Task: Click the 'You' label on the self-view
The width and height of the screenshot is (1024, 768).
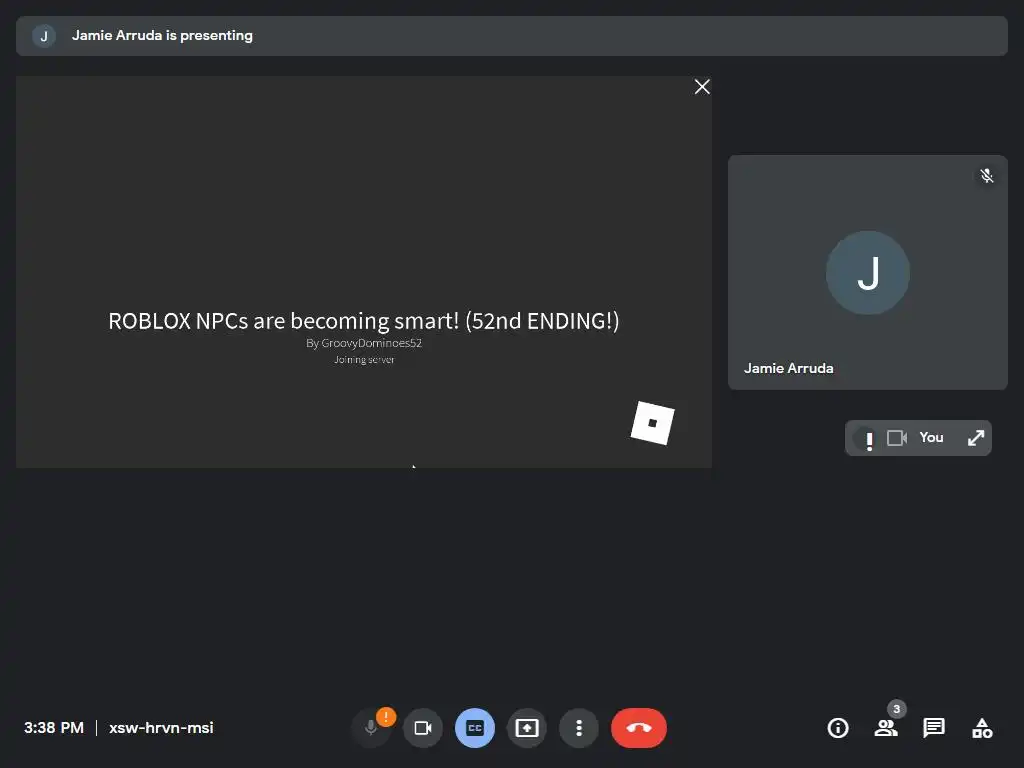Action: tap(931, 438)
